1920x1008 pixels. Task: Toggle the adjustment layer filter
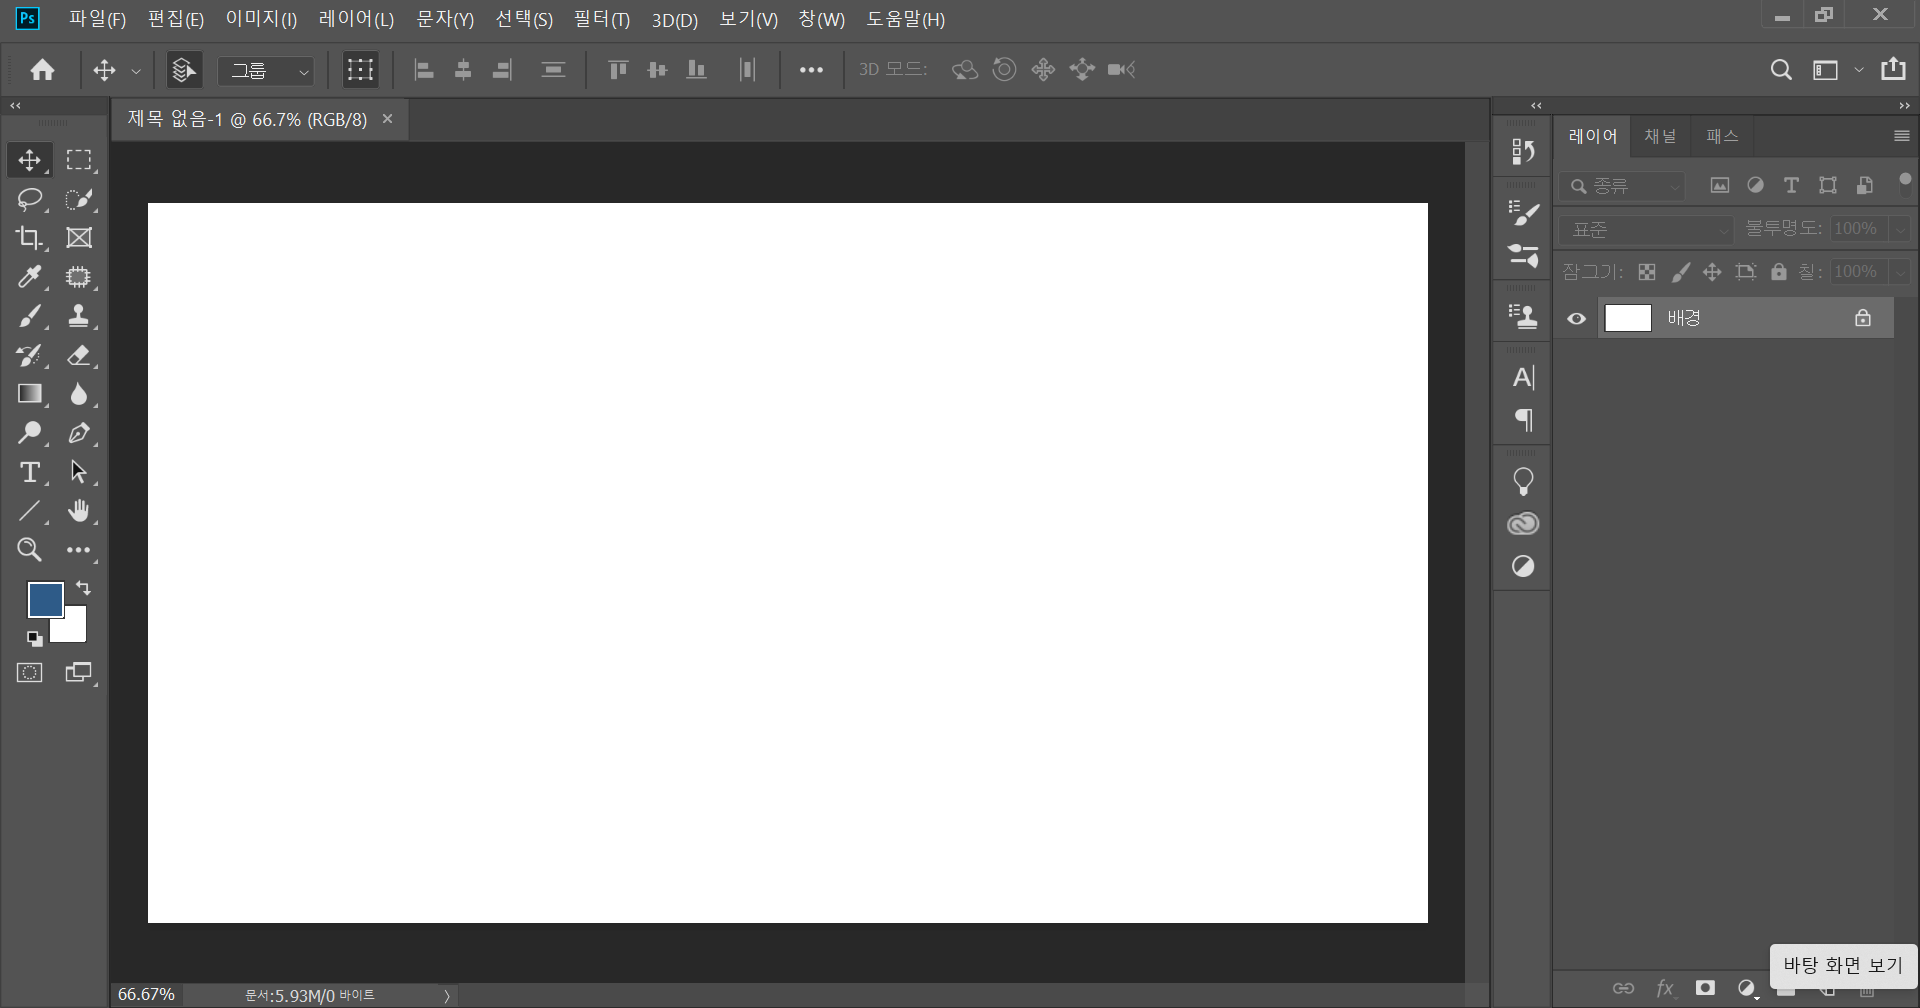coord(1755,186)
